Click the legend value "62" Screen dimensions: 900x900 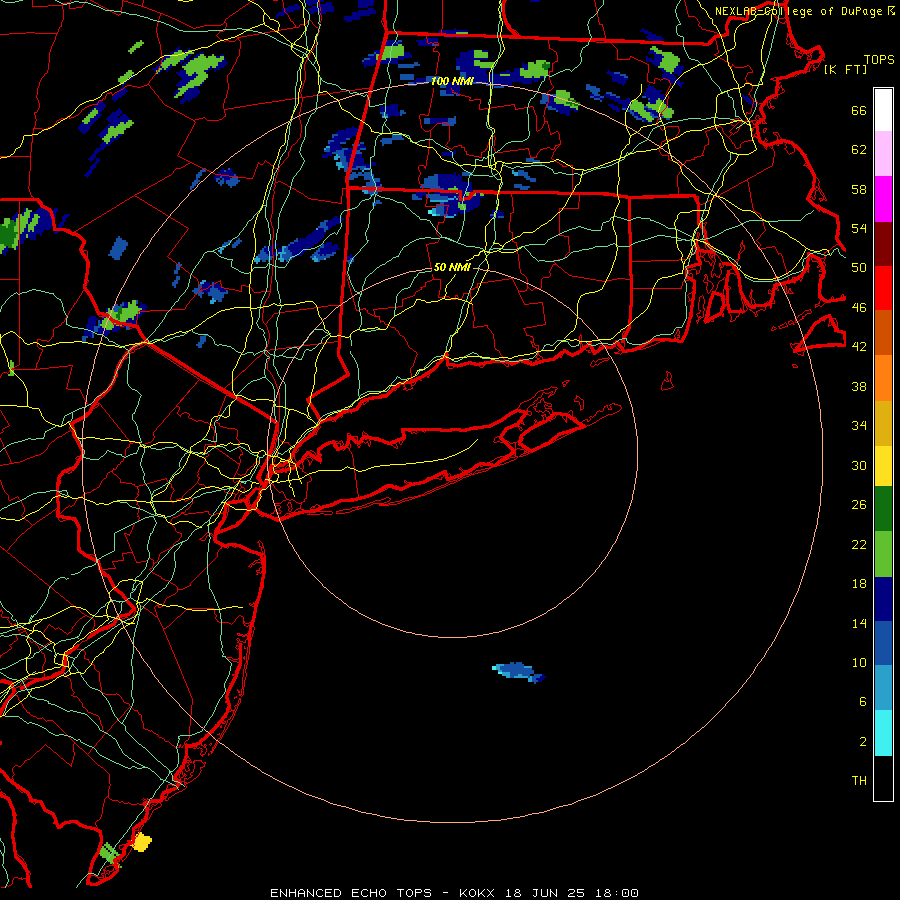[859, 150]
